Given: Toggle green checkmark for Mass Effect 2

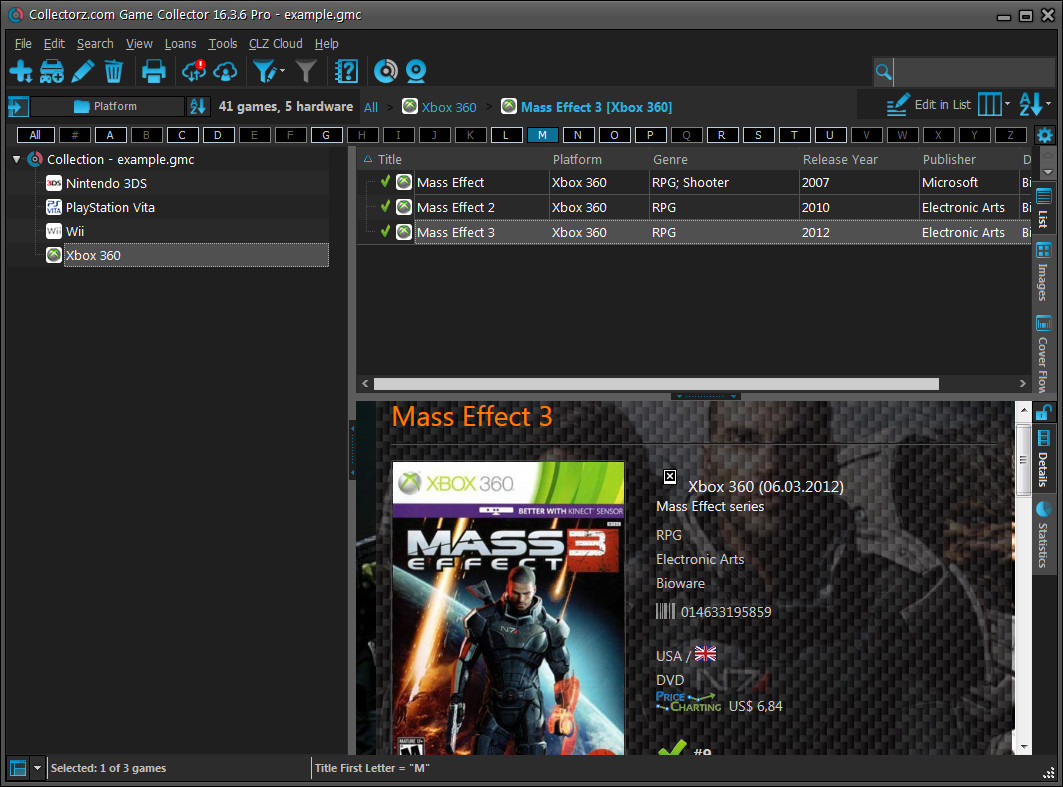Looking at the screenshot, I should [x=385, y=207].
